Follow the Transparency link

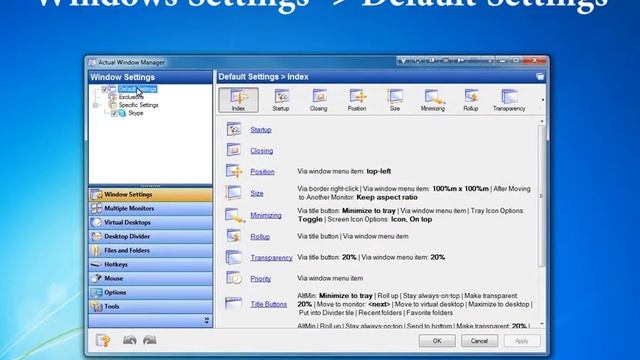coord(271,258)
